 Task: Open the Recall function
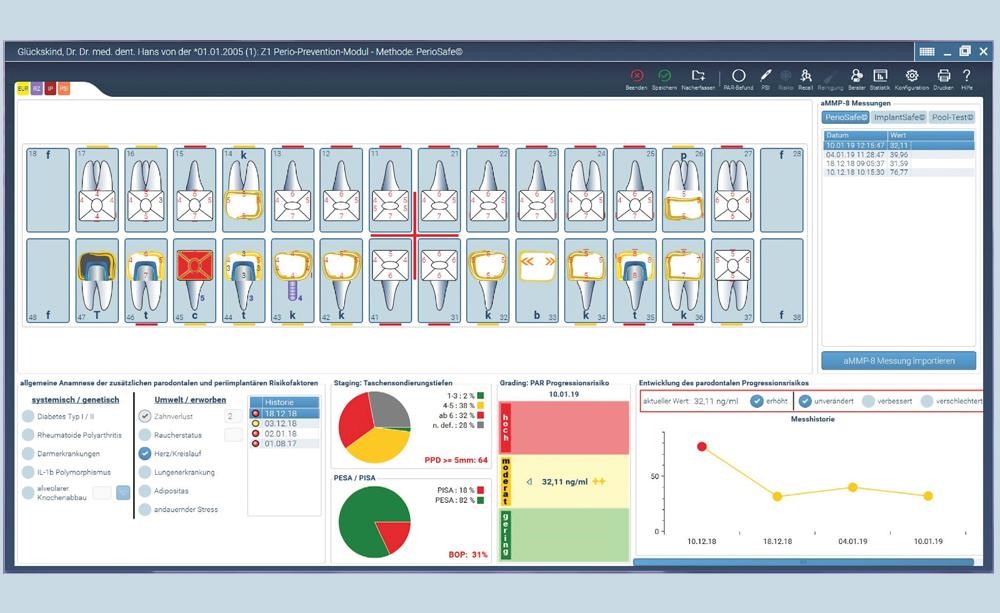click(806, 76)
